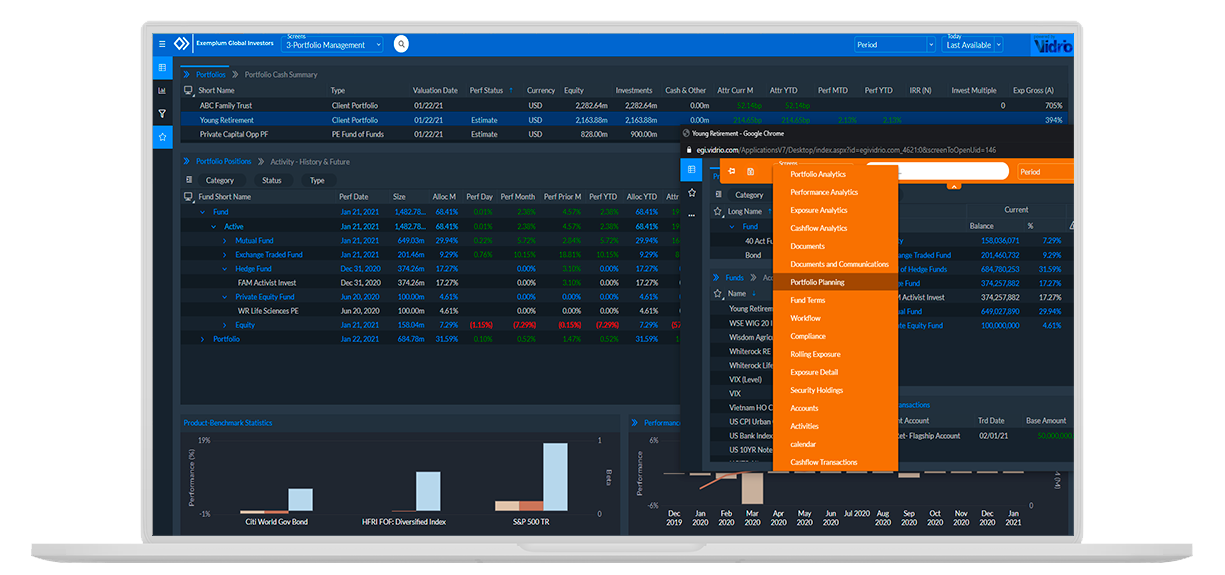Click the Product-Benchmark Statistics panel title
The width and height of the screenshot is (1225, 575).
tap(228, 422)
